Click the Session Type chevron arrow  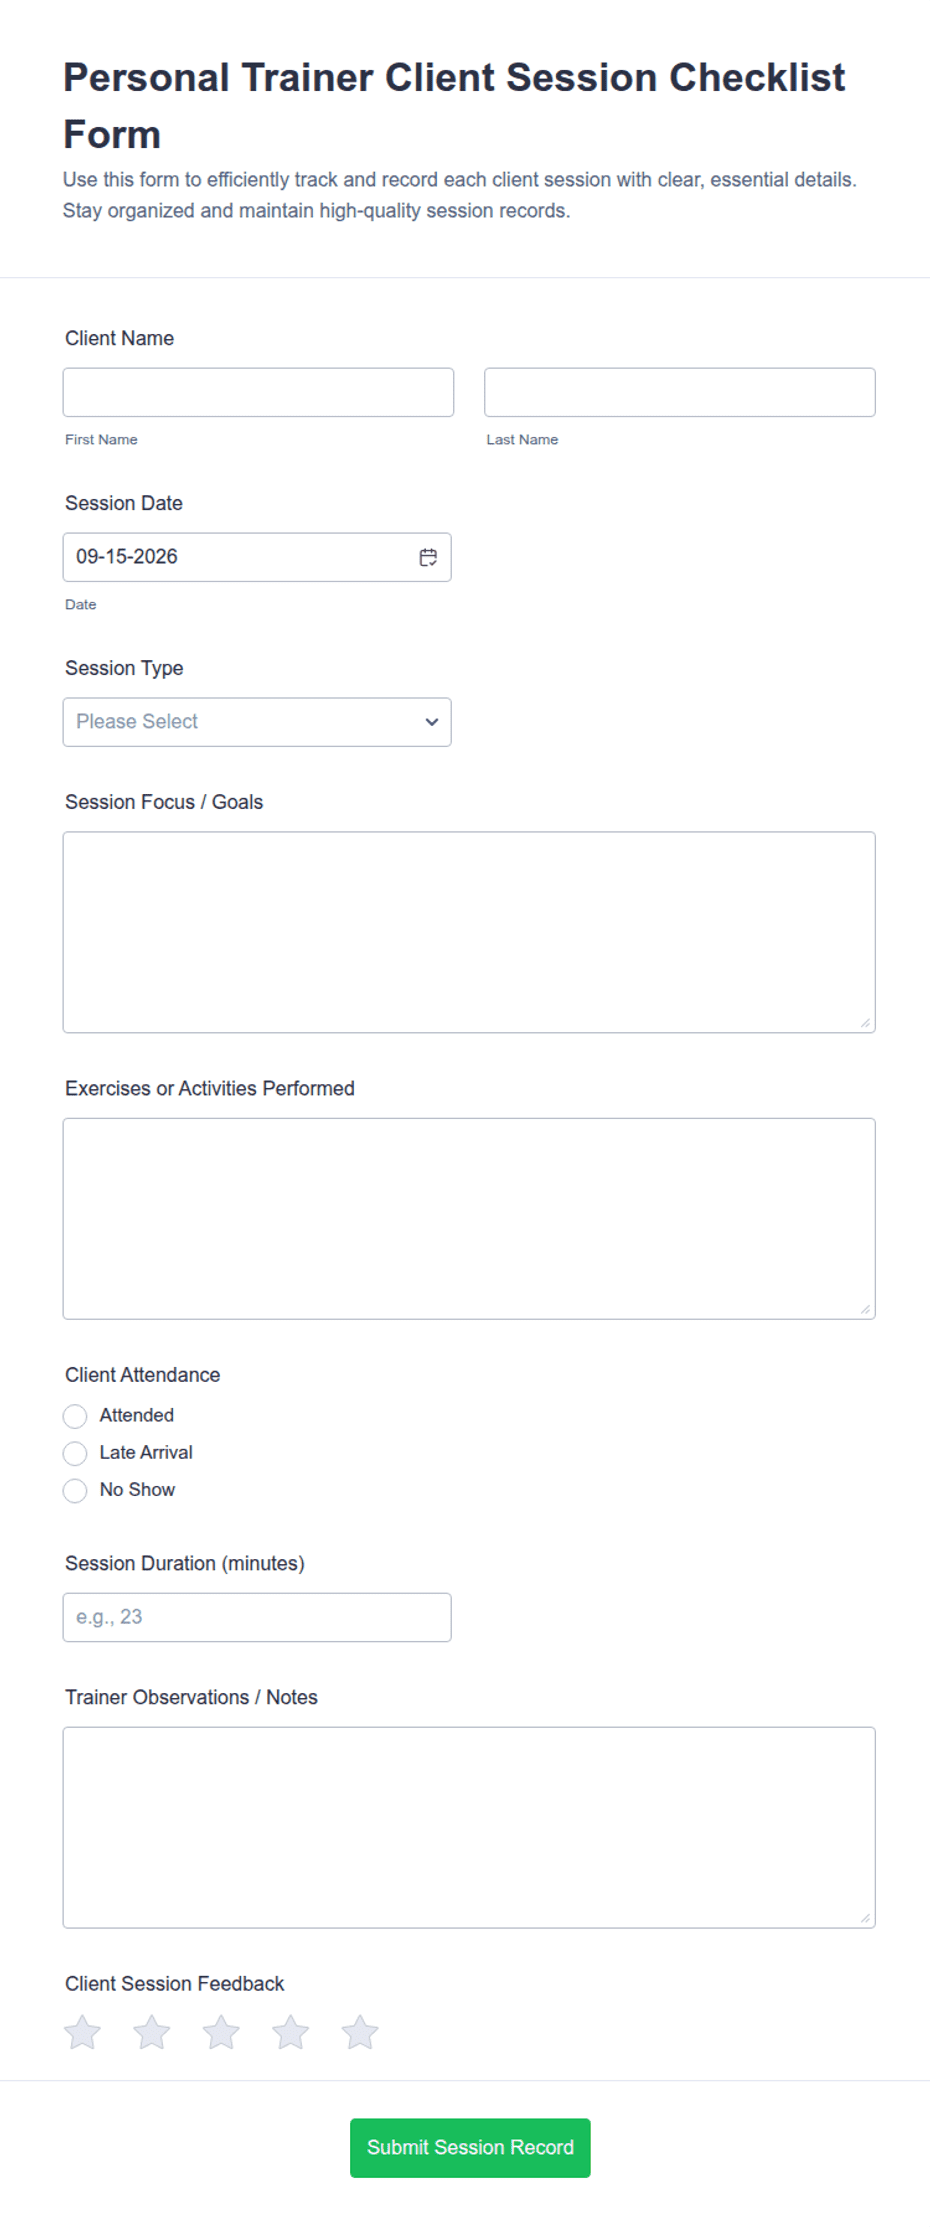pyautogui.click(x=431, y=722)
